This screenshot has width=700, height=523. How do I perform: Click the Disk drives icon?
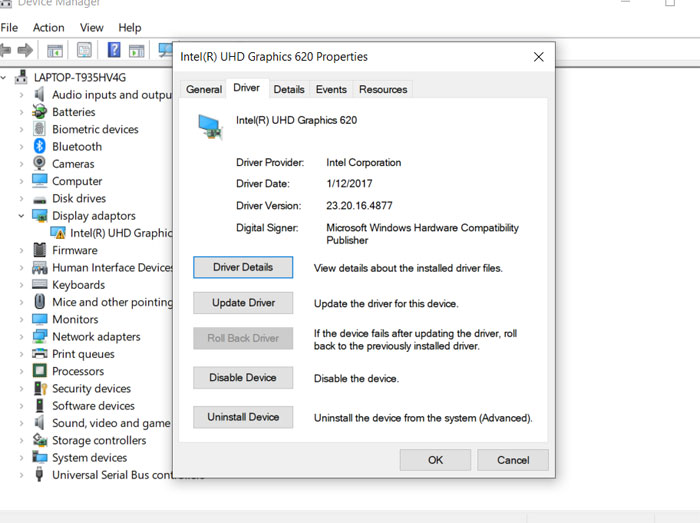[x=39, y=199]
